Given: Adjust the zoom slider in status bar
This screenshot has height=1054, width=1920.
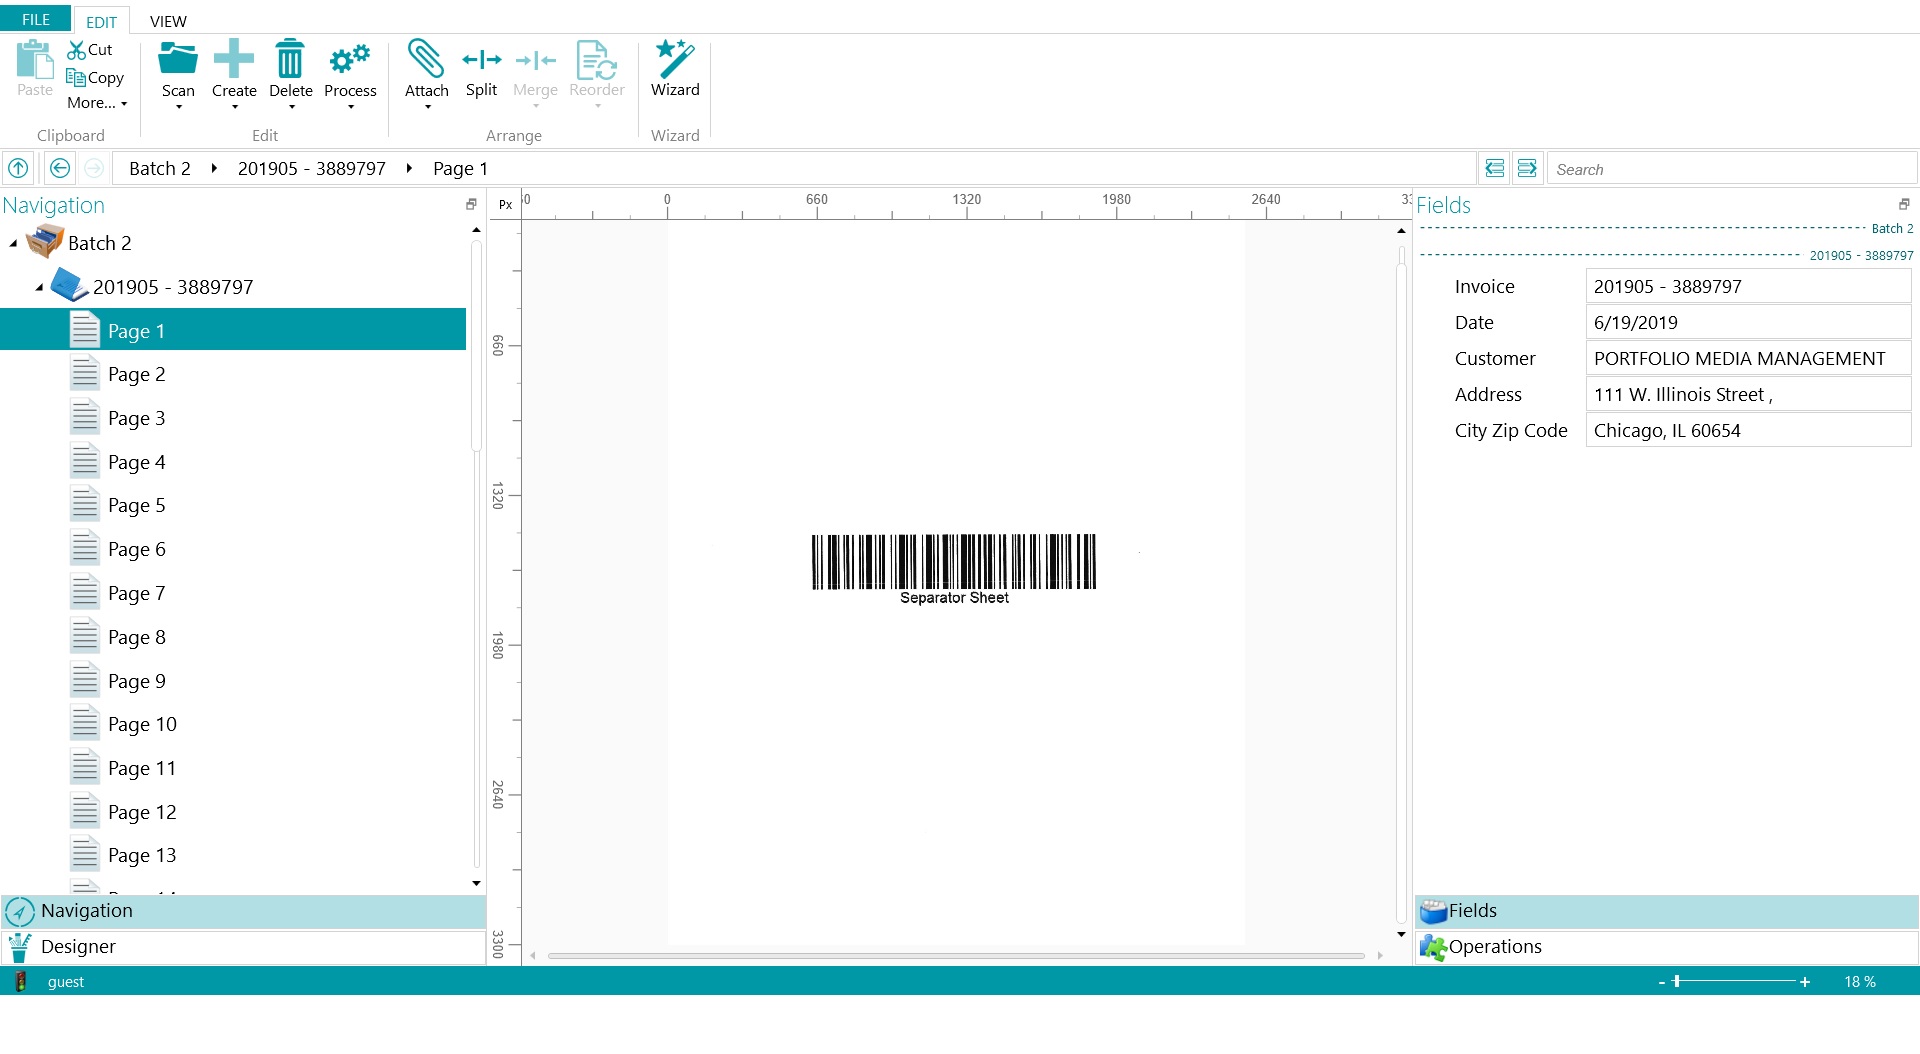Looking at the screenshot, I should 1677,982.
